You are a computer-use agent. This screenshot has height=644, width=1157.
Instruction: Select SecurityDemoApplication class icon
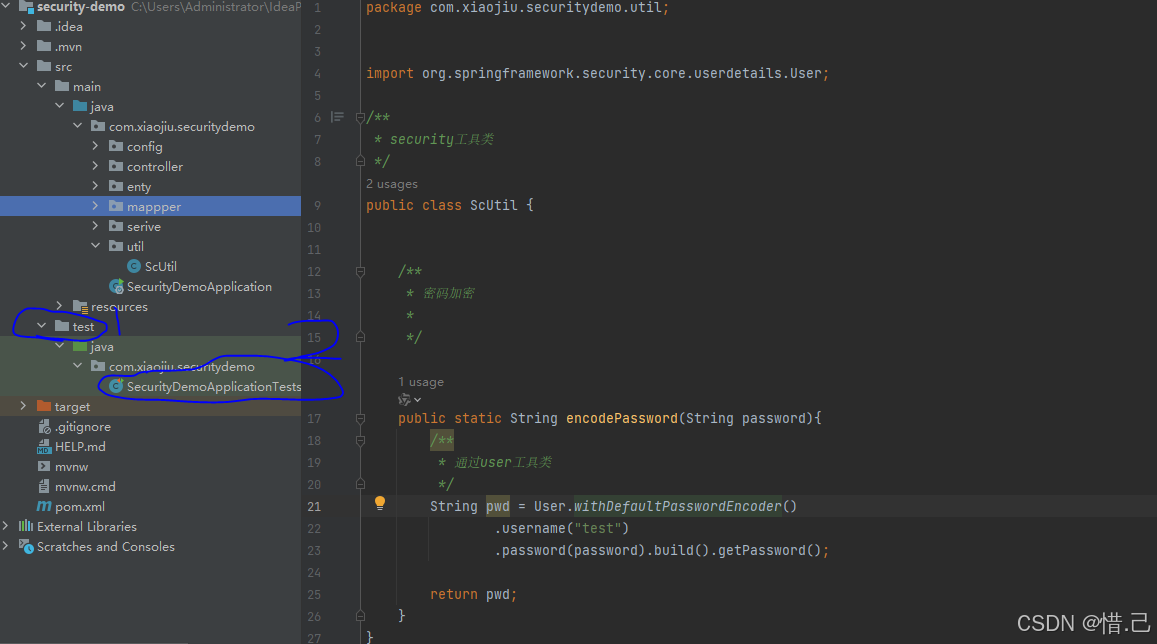[116, 286]
